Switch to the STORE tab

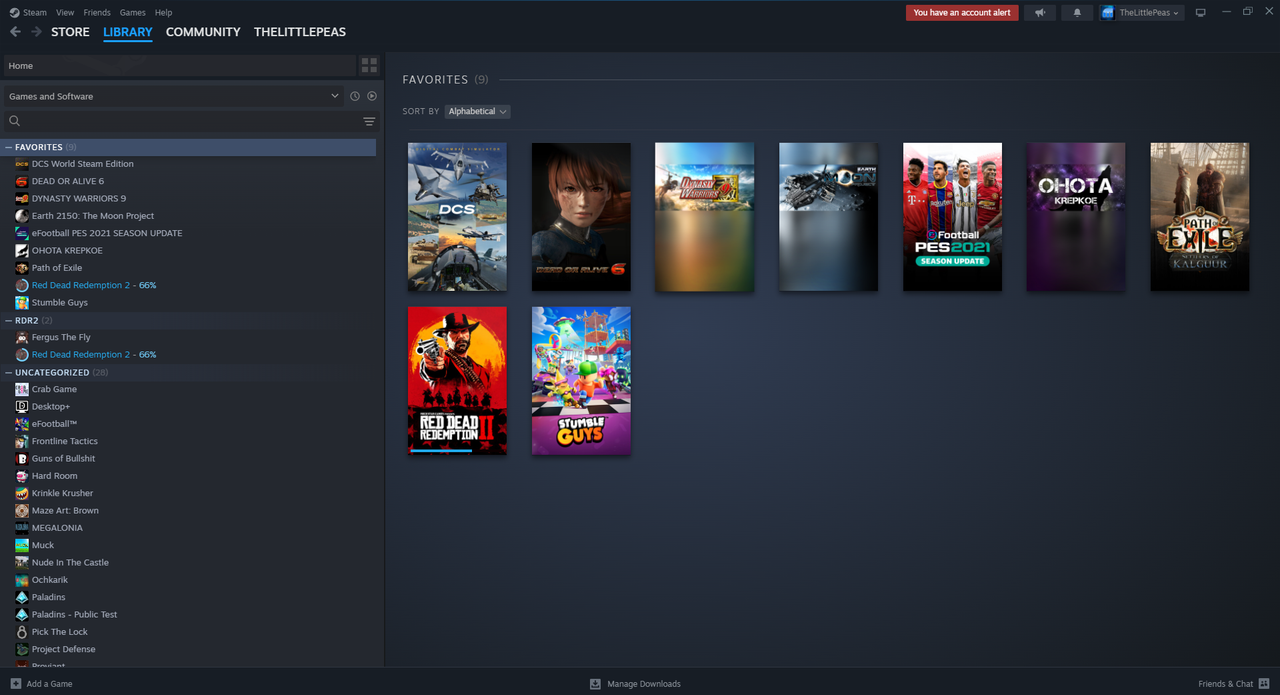[x=70, y=32]
